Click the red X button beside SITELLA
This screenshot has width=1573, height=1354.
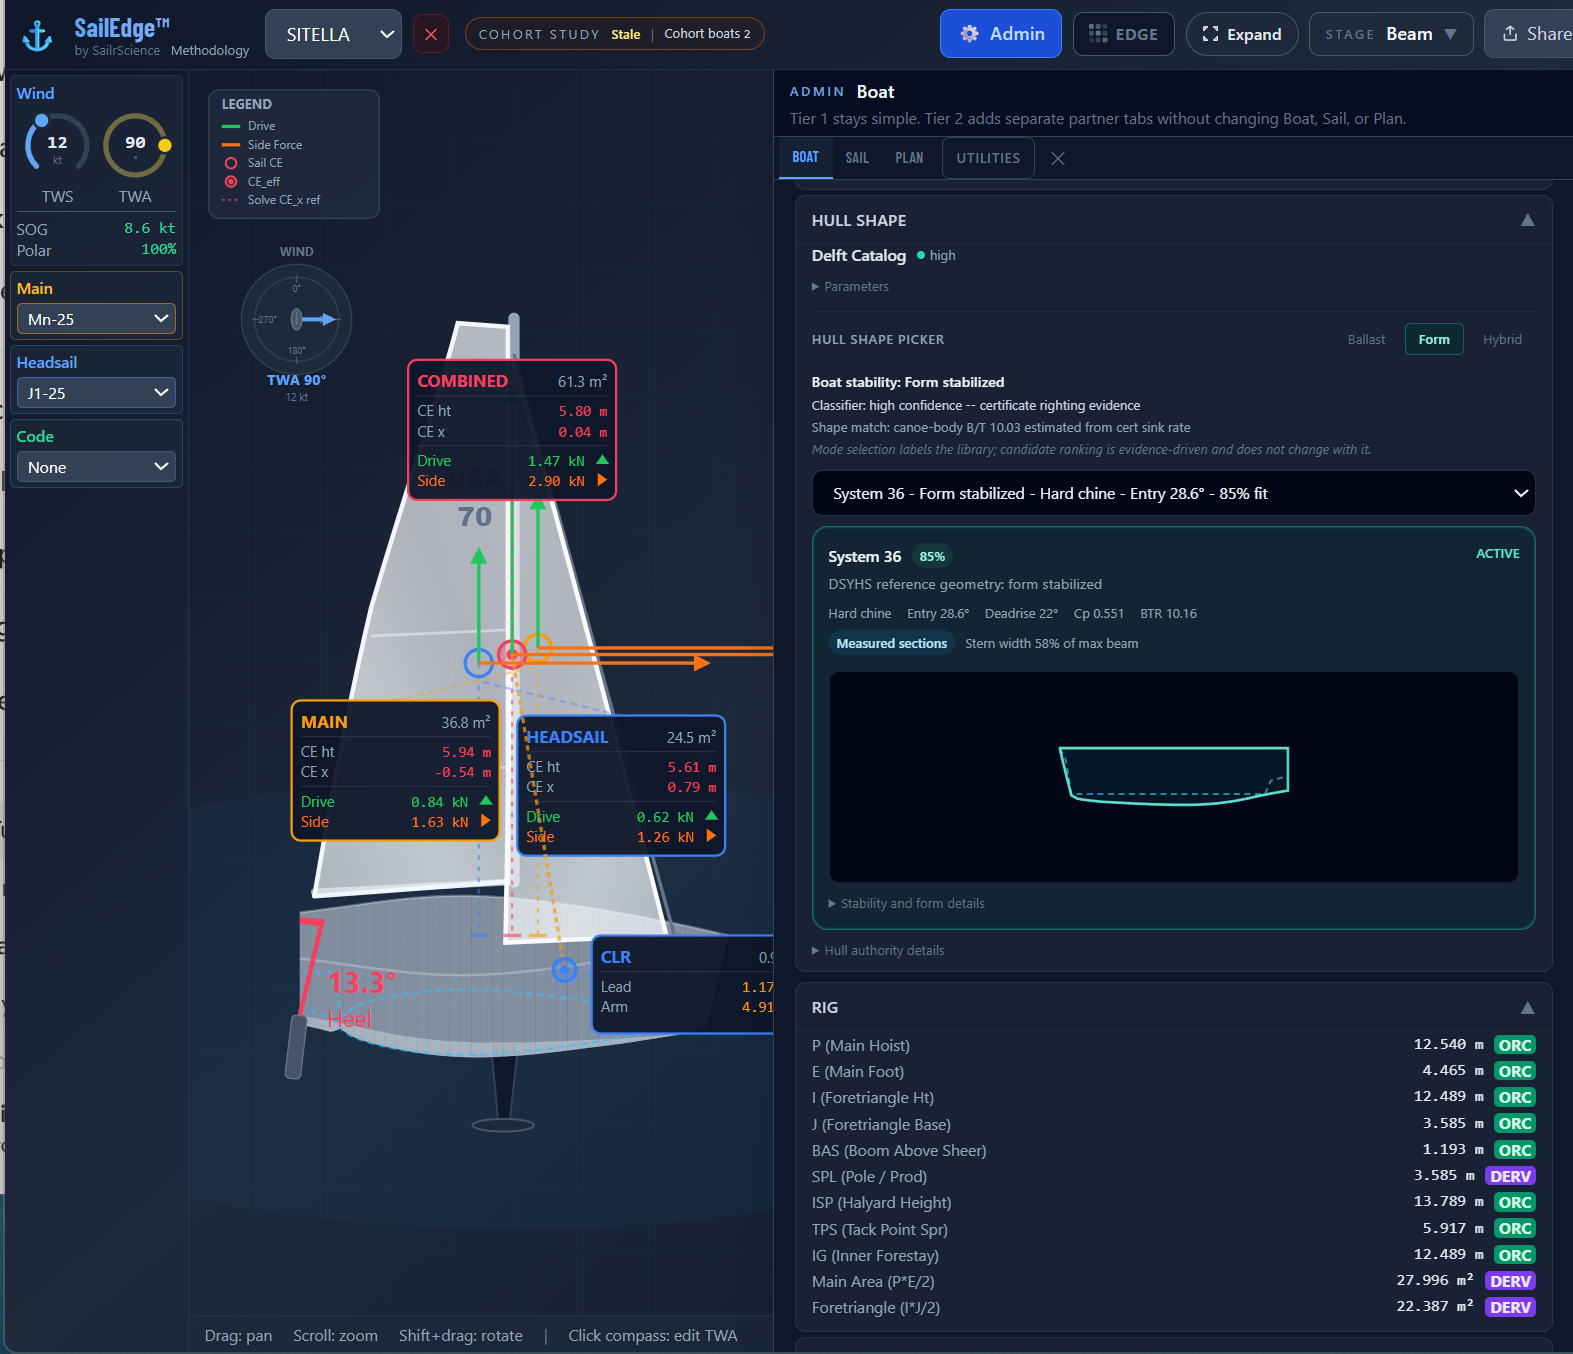(x=431, y=34)
